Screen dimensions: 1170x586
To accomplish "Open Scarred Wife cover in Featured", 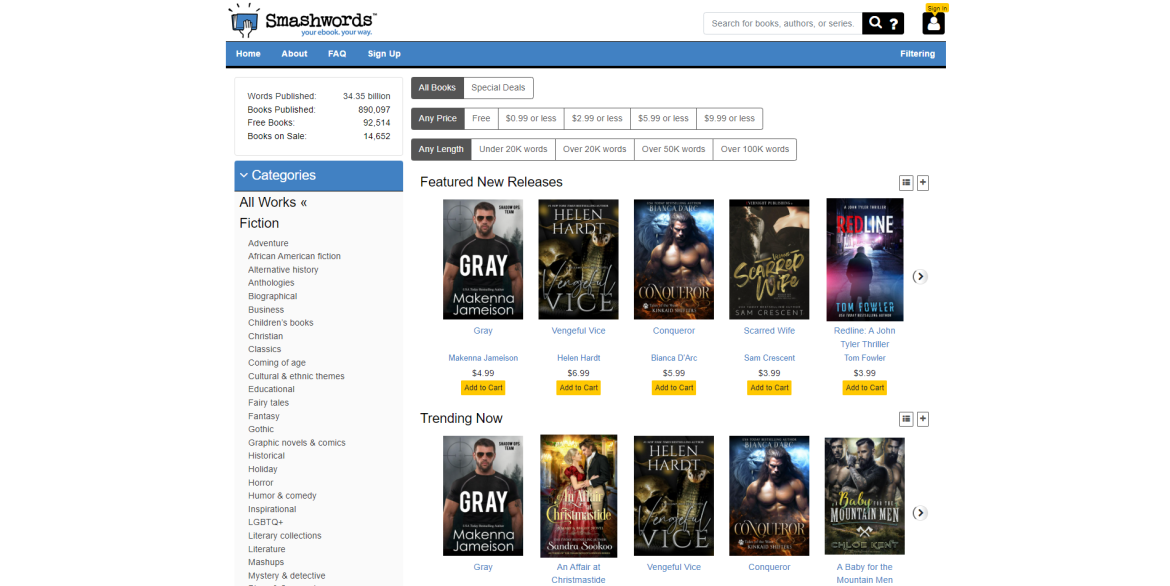I will (769, 259).
